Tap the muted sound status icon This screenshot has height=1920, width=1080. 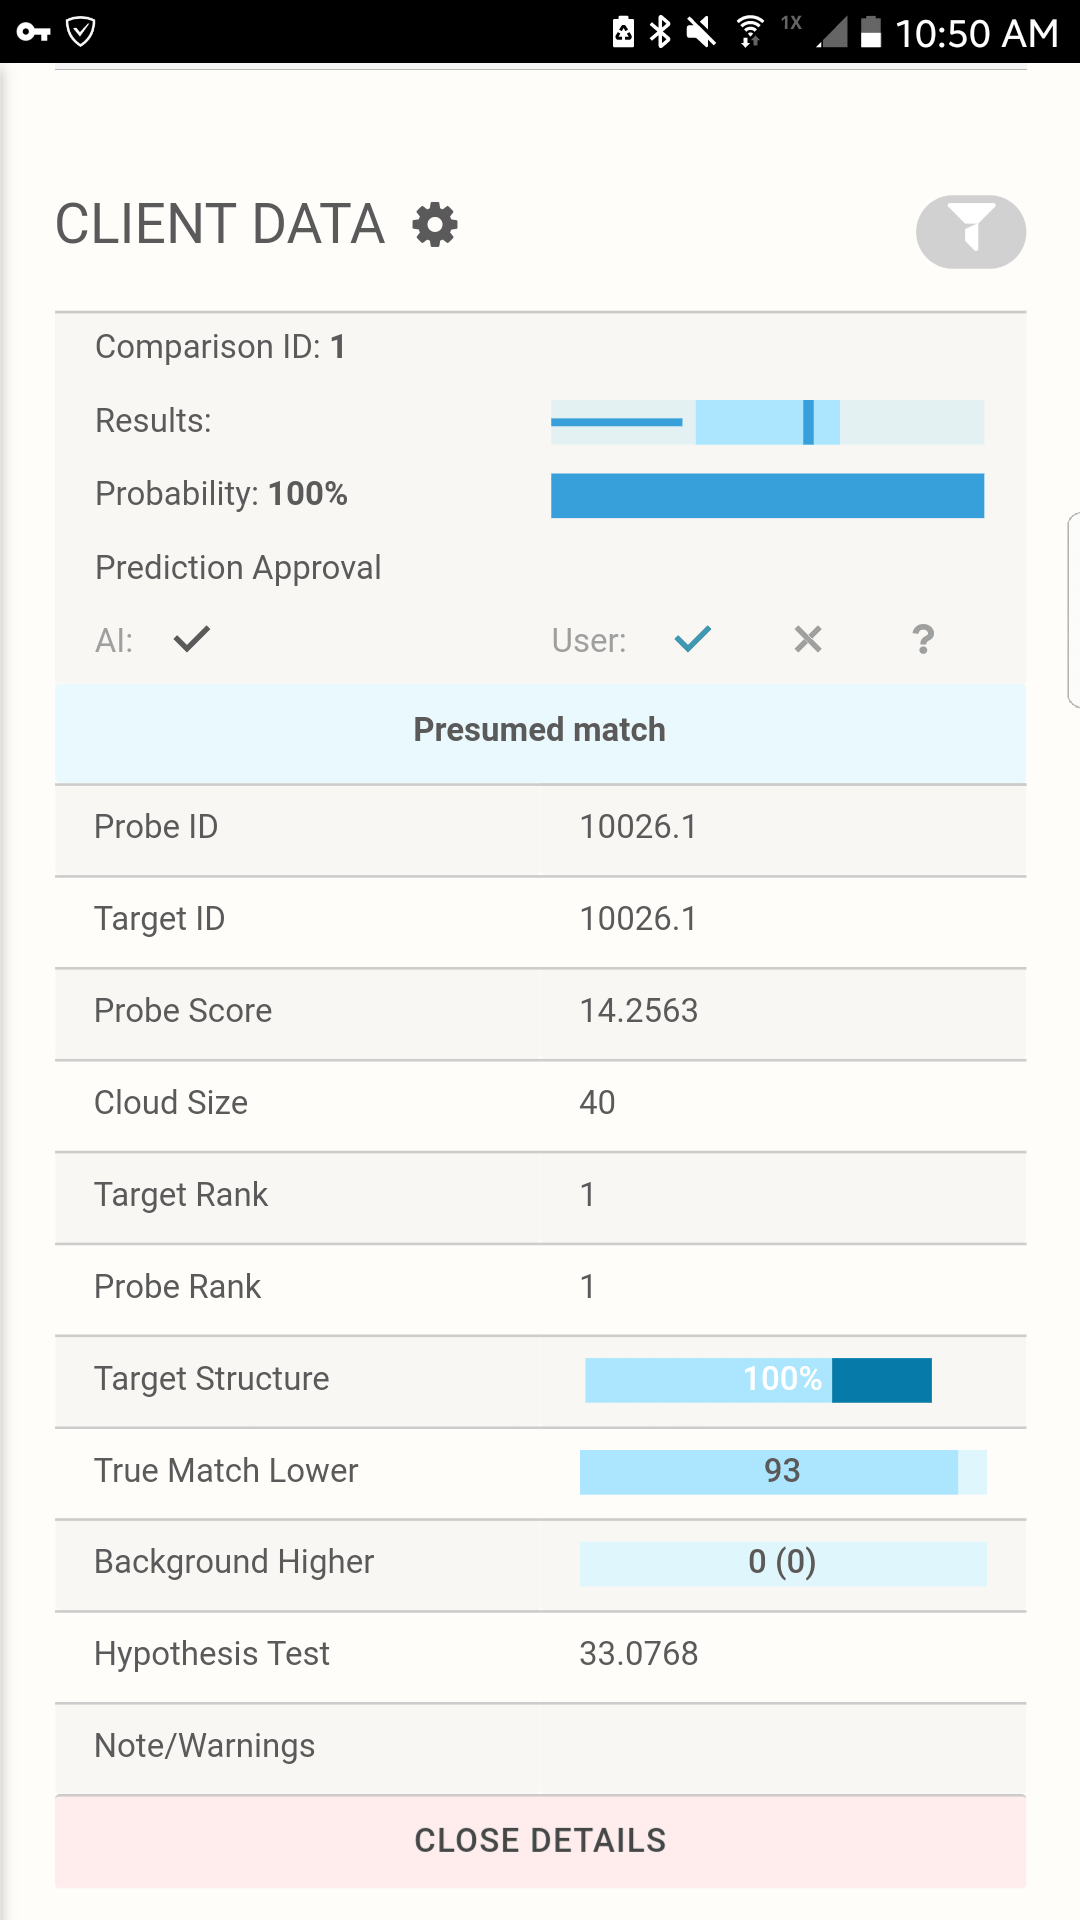(x=701, y=32)
